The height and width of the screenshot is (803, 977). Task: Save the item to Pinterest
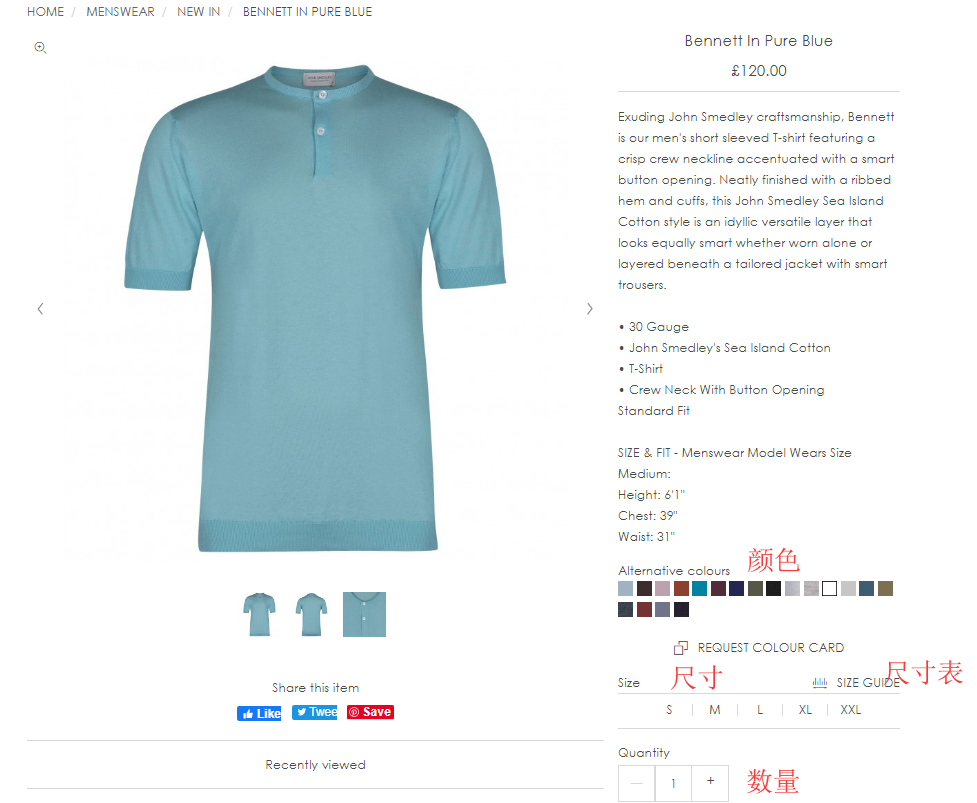(x=370, y=712)
